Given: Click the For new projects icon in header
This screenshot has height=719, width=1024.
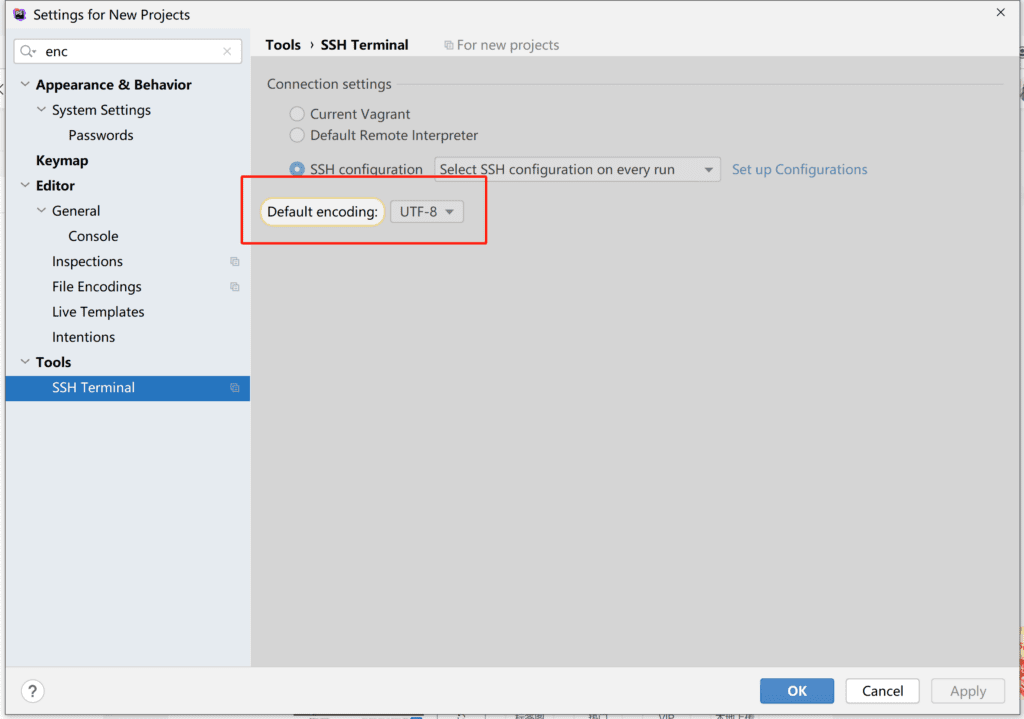Looking at the screenshot, I should click(449, 45).
